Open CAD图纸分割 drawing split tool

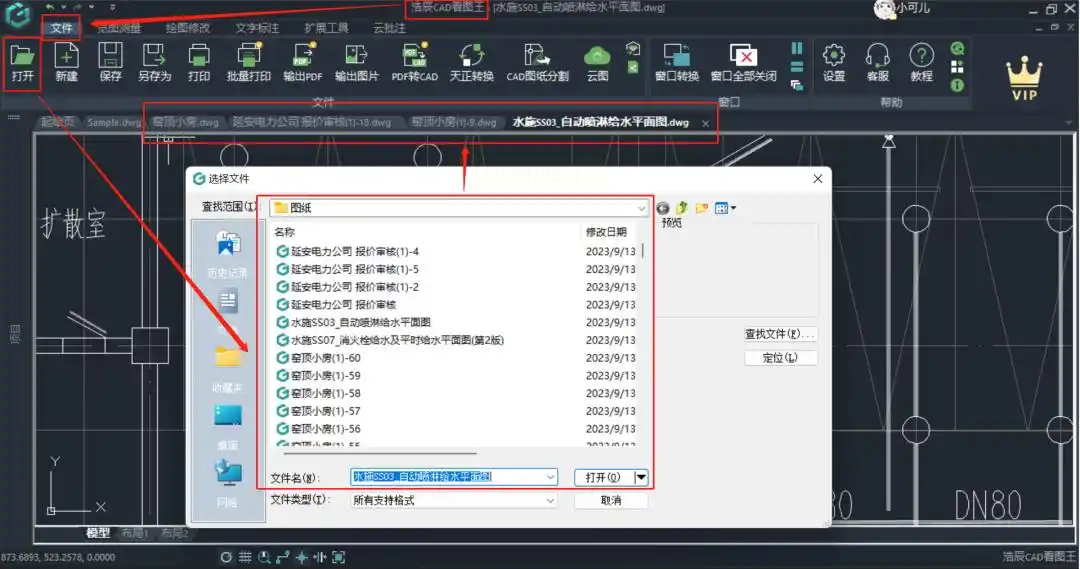click(x=537, y=63)
